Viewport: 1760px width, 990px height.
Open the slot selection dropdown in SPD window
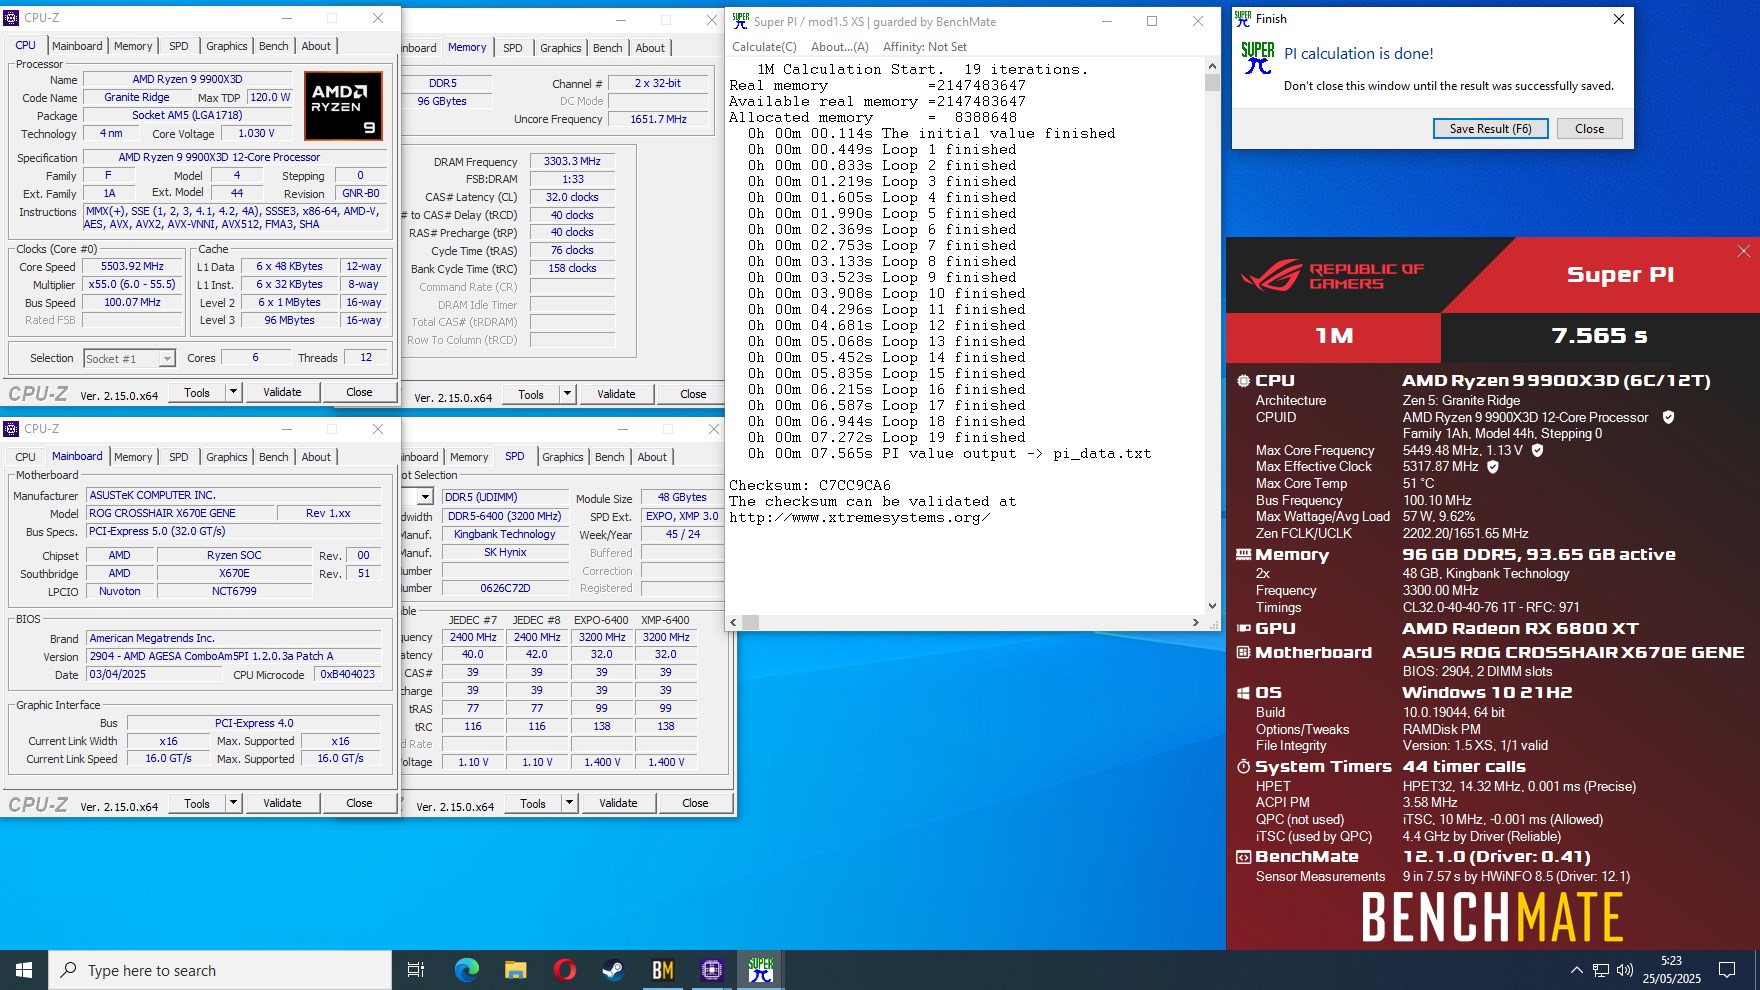coord(425,497)
